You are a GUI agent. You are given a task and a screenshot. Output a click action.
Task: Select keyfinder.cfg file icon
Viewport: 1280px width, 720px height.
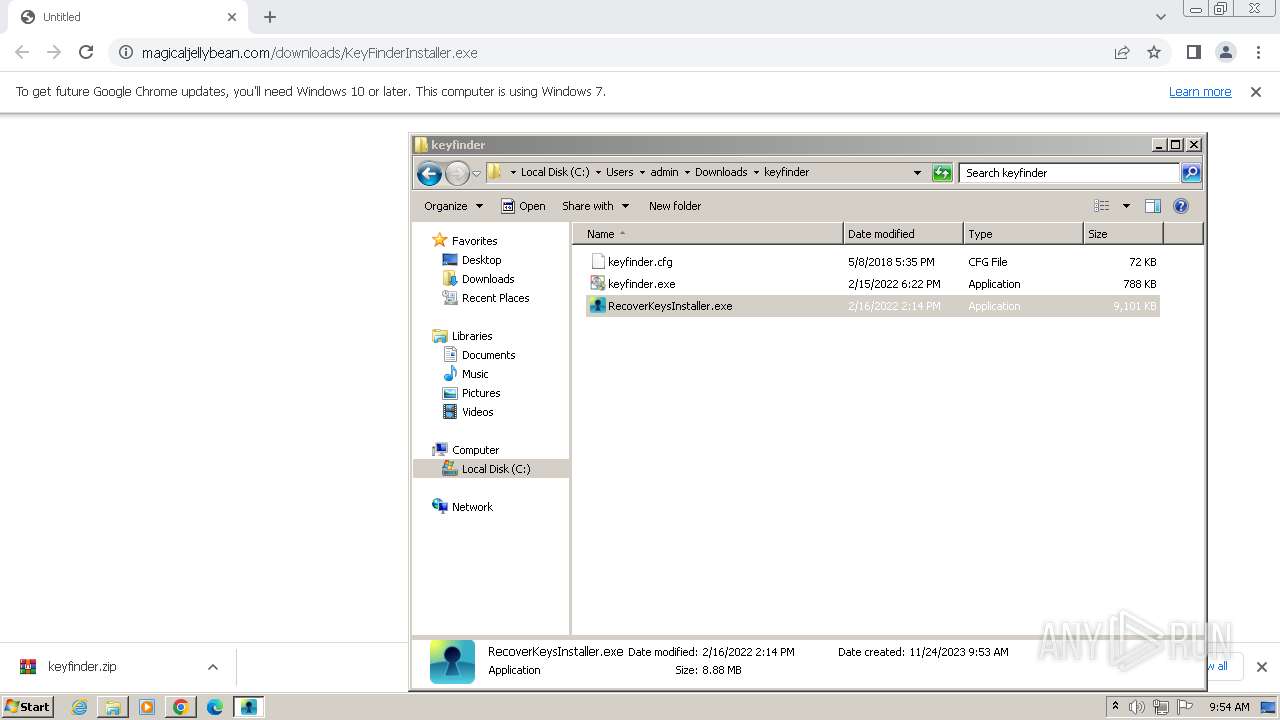click(x=598, y=262)
